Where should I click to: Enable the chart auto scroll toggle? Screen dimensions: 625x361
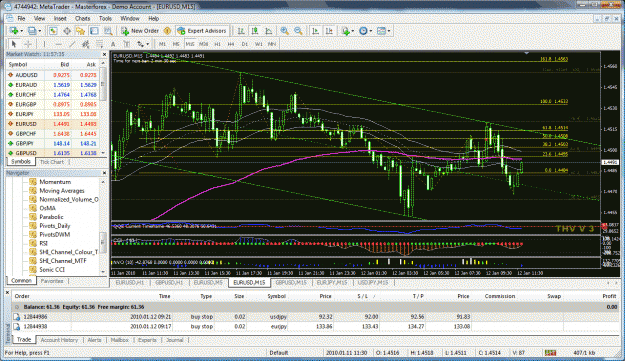tap(315, 31)
